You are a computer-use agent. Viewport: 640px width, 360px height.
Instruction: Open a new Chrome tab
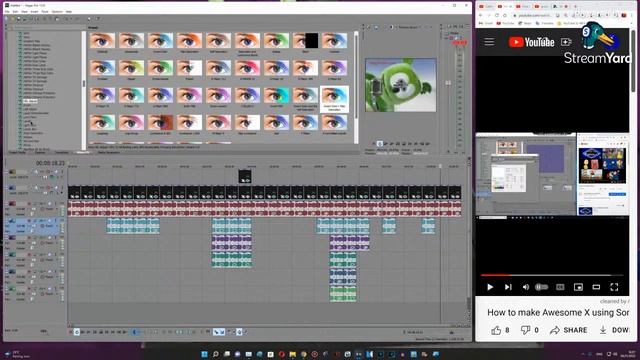click(x=576, y=6)
